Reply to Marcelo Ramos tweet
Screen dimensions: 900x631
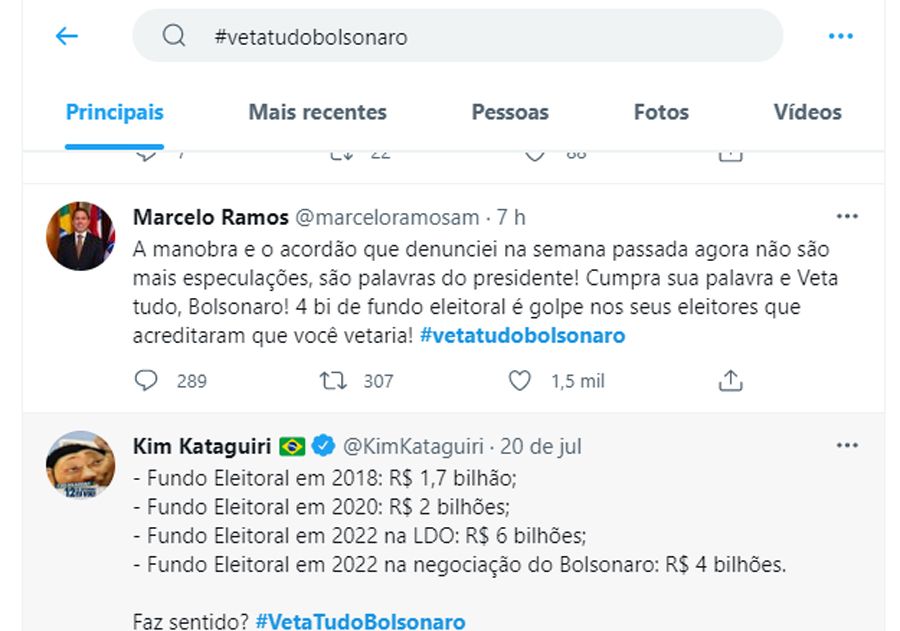coord(146,381)
